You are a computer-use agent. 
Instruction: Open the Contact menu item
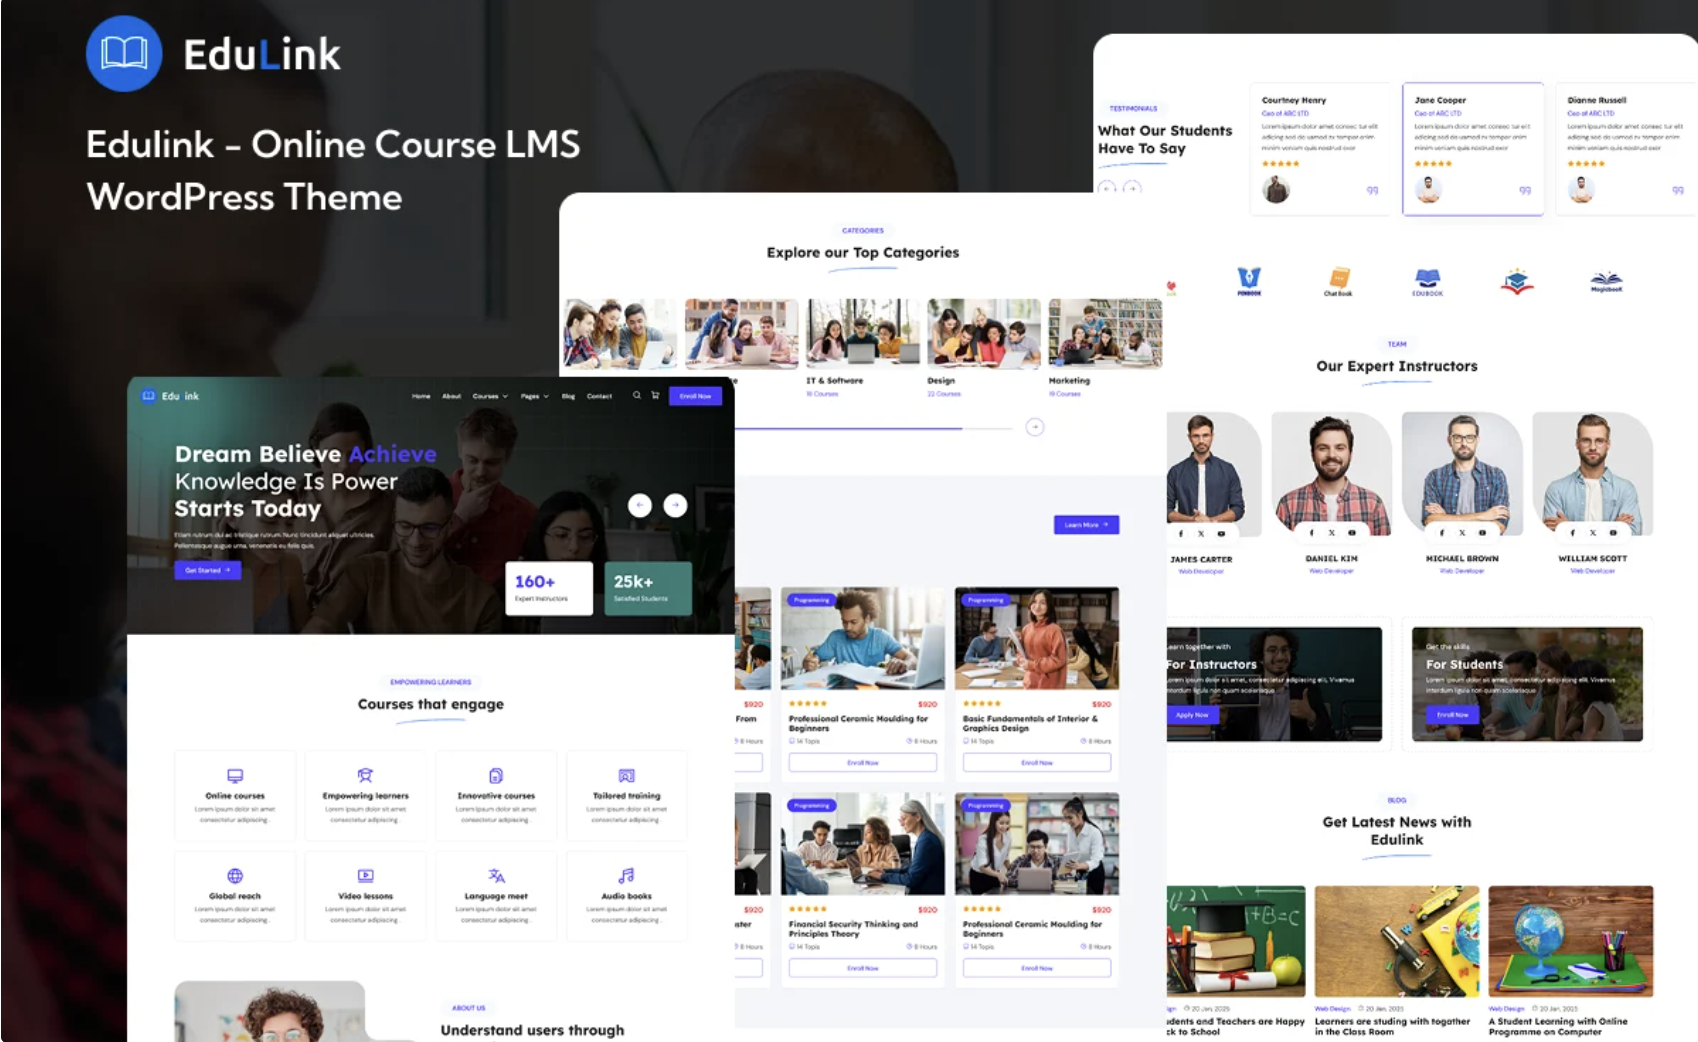point(599,396)
